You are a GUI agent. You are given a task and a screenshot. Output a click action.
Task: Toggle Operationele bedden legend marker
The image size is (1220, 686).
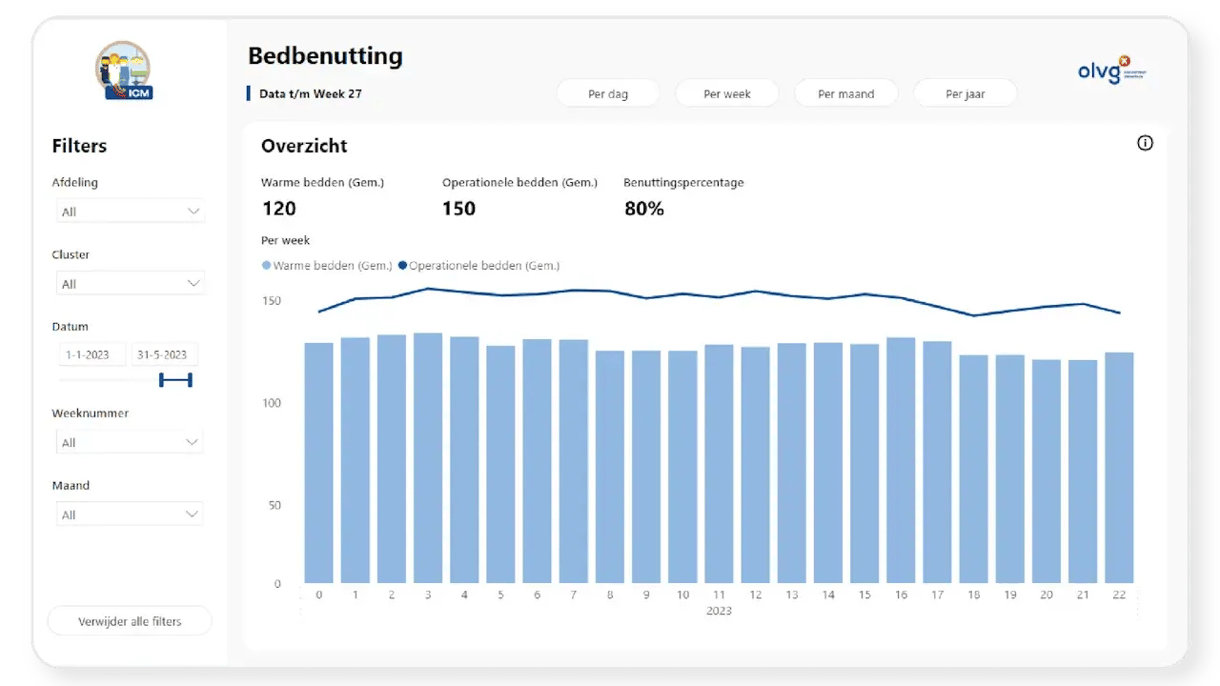pos(403,266)
